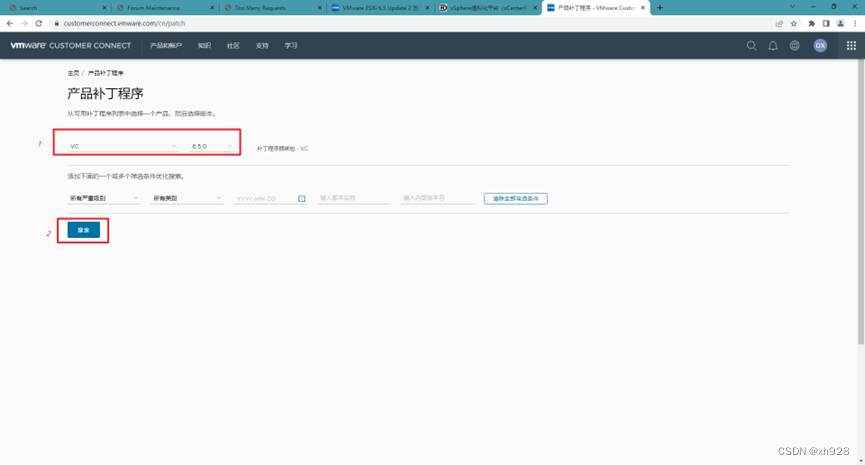Open the 支持 menu
This screenshot has height=465, width=865.
pos(262,46)
